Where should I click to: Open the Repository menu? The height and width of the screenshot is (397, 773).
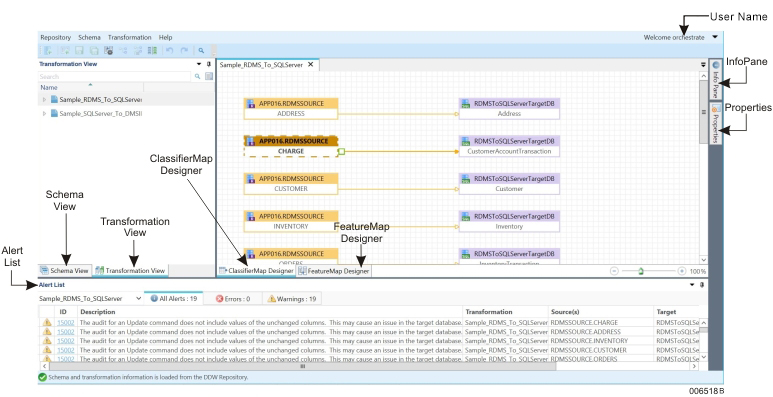(56, 37)
